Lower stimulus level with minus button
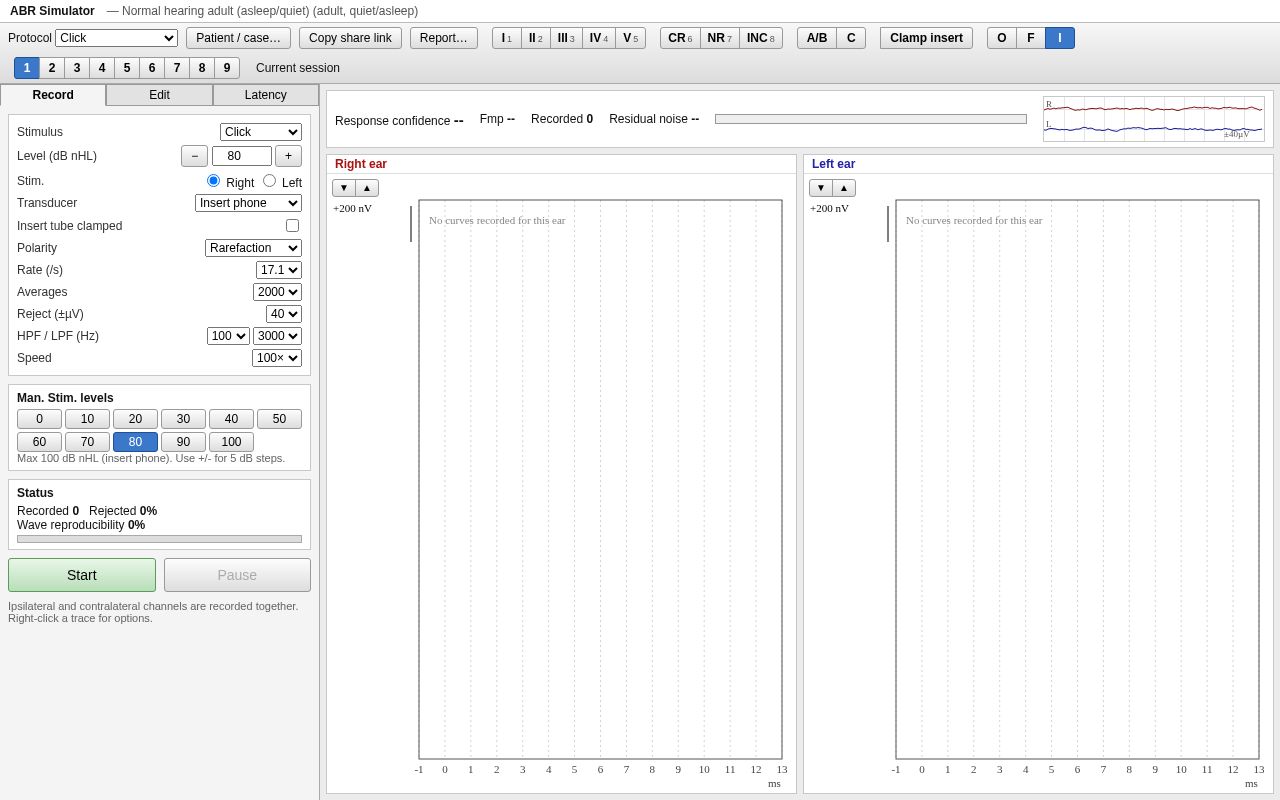The width and height of the screenshot is (1280, 800). coord(194,156)
